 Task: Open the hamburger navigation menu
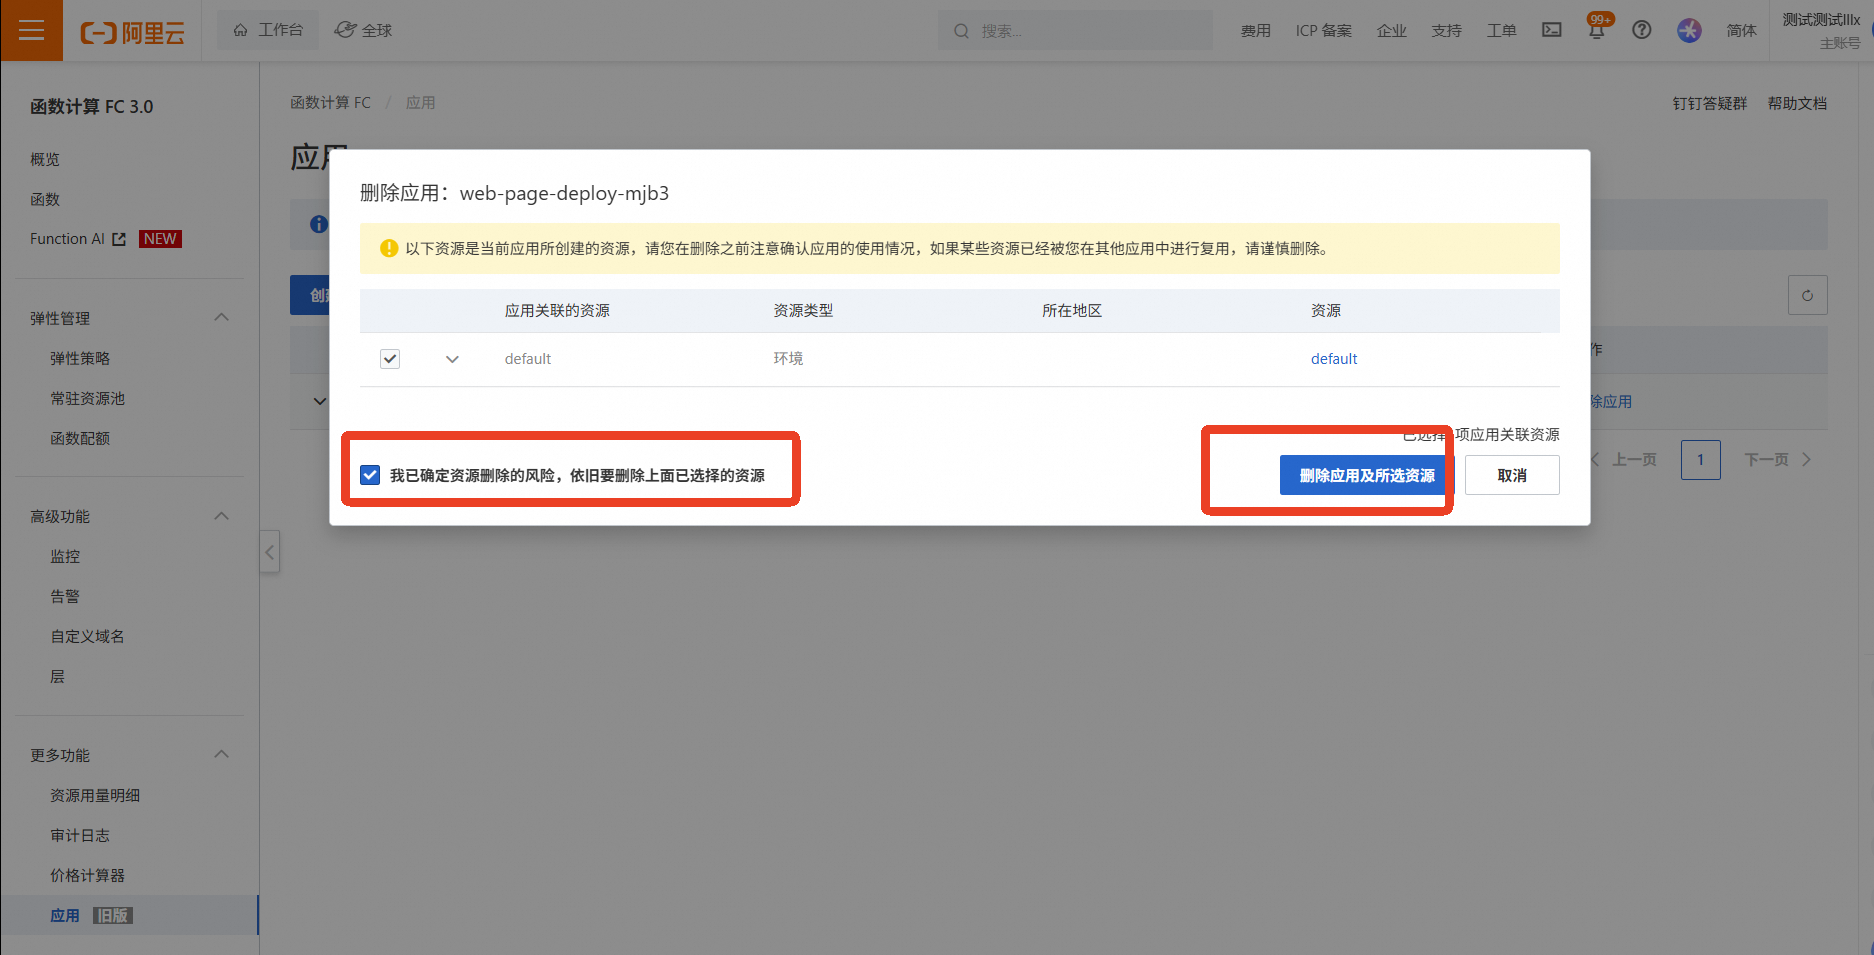point(31,30)
